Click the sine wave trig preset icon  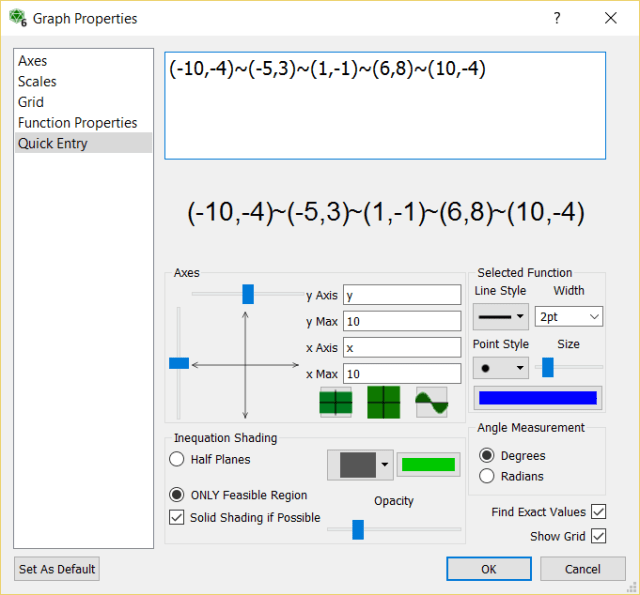pyautogui.click(x=431, y=402)
